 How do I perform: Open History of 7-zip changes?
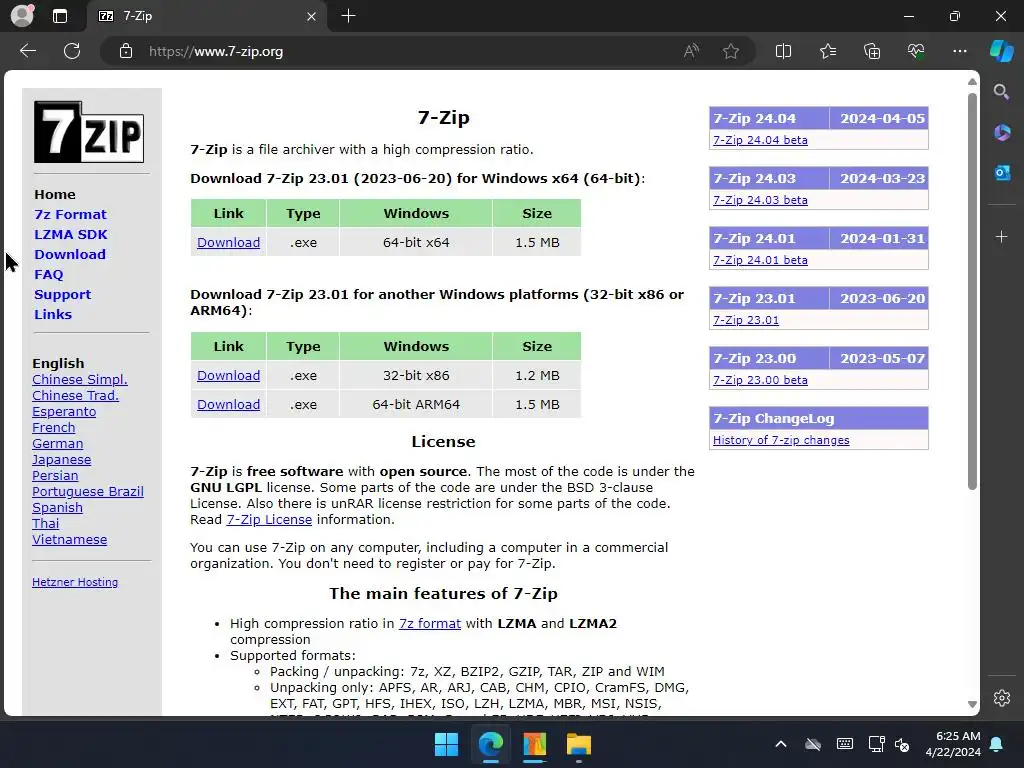[781, 440]
